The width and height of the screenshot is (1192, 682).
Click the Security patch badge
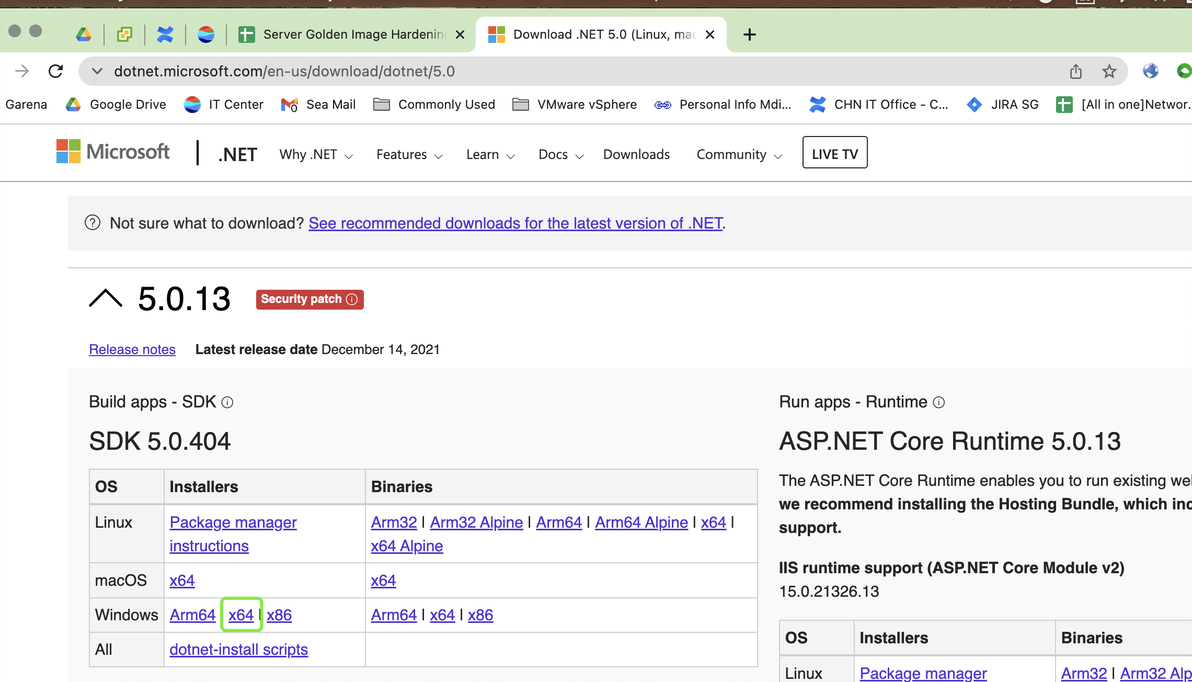pos(309,299)
